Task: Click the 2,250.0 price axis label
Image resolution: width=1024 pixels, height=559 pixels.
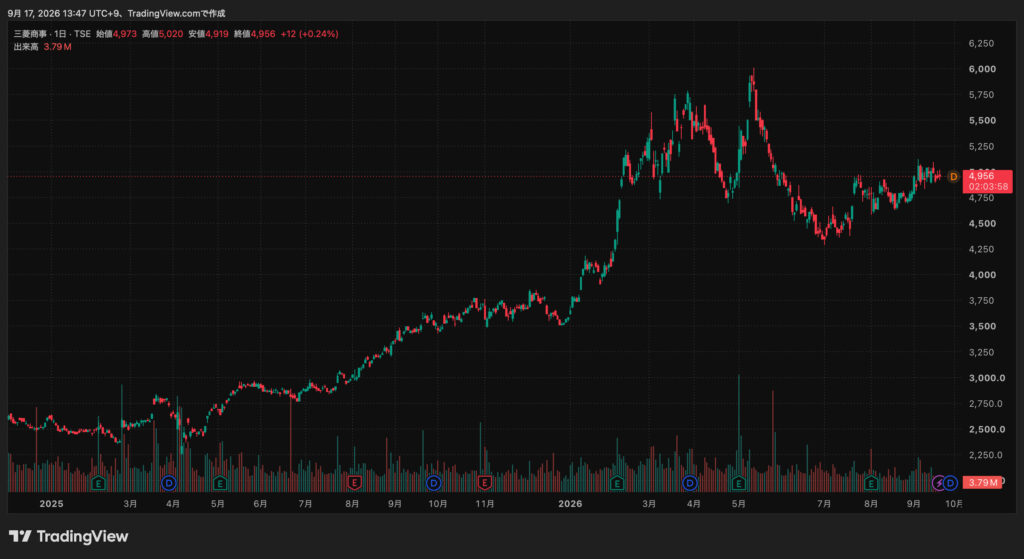Action: [985, 455]
